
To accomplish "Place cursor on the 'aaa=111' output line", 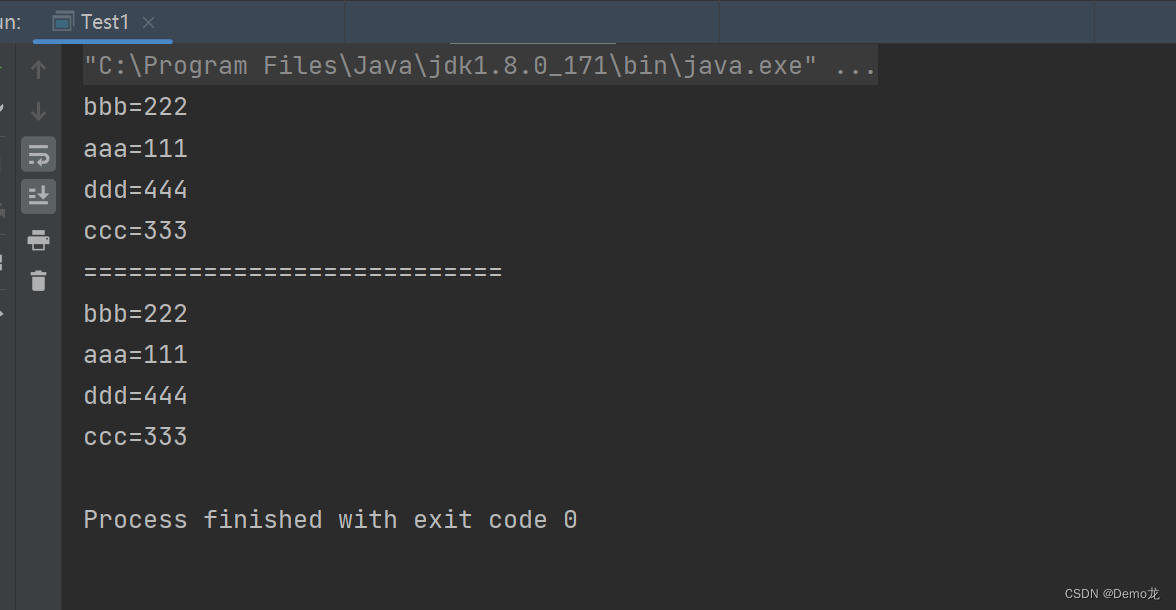I will coord(135,148).
